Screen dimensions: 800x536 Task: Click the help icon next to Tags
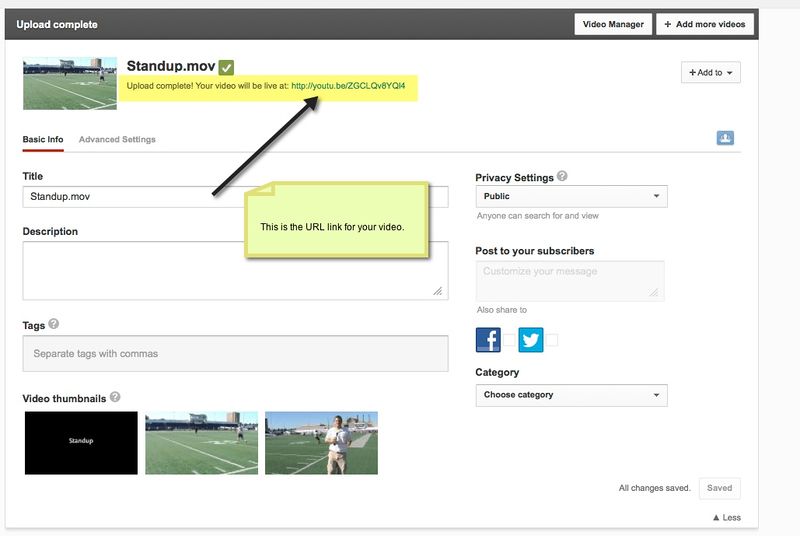pos(53,324)
